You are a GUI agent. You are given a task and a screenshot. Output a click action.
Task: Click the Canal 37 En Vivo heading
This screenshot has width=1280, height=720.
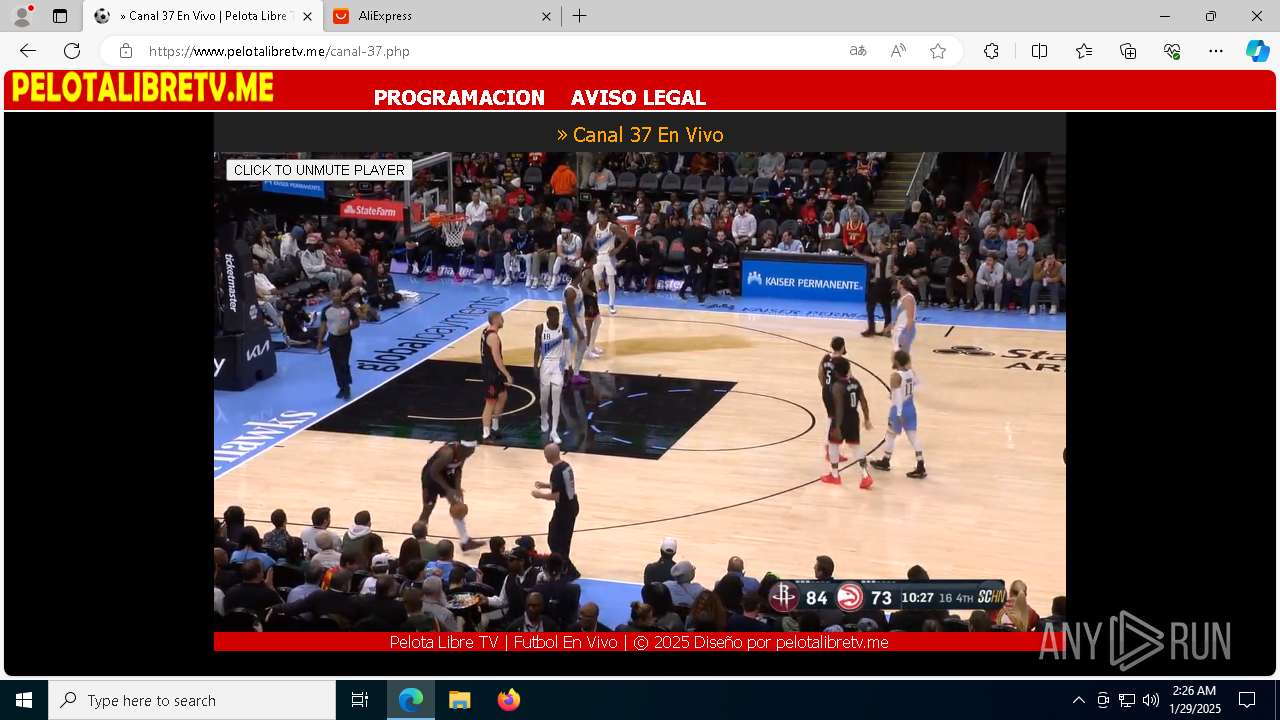[x=640, y=134]
